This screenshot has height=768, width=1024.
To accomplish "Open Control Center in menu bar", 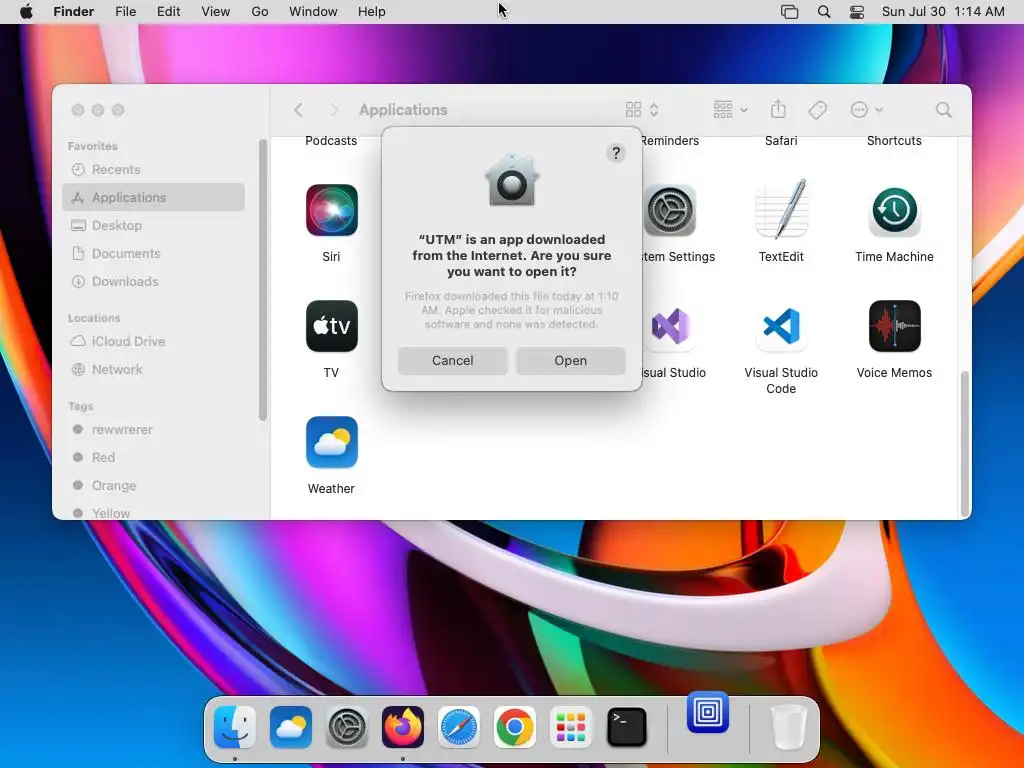I will pos(857,12).
